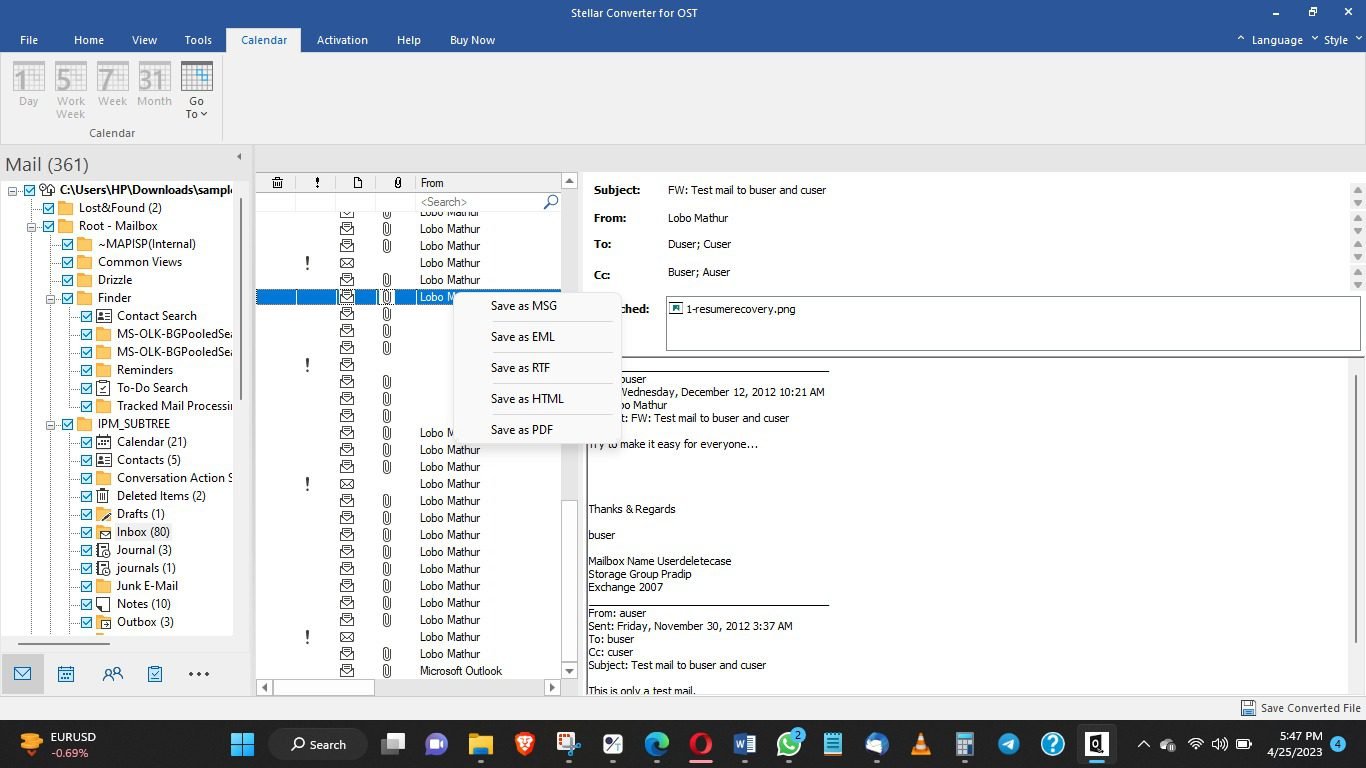Choose Save as PDF from context menu
This screenshot has height=768, width=1366.
pos(521,430)
